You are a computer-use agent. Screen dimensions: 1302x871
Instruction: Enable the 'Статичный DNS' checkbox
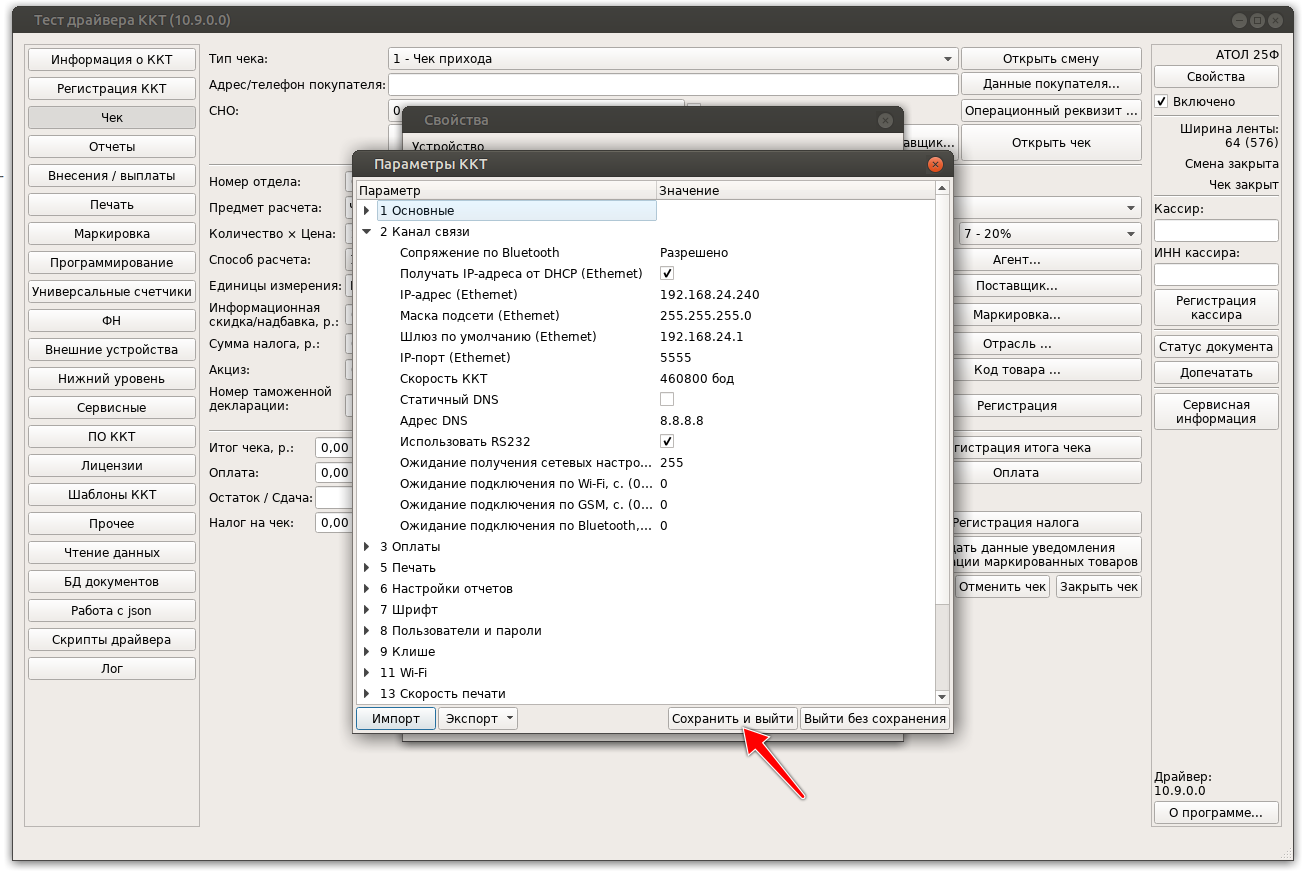[x=667, y=399]
